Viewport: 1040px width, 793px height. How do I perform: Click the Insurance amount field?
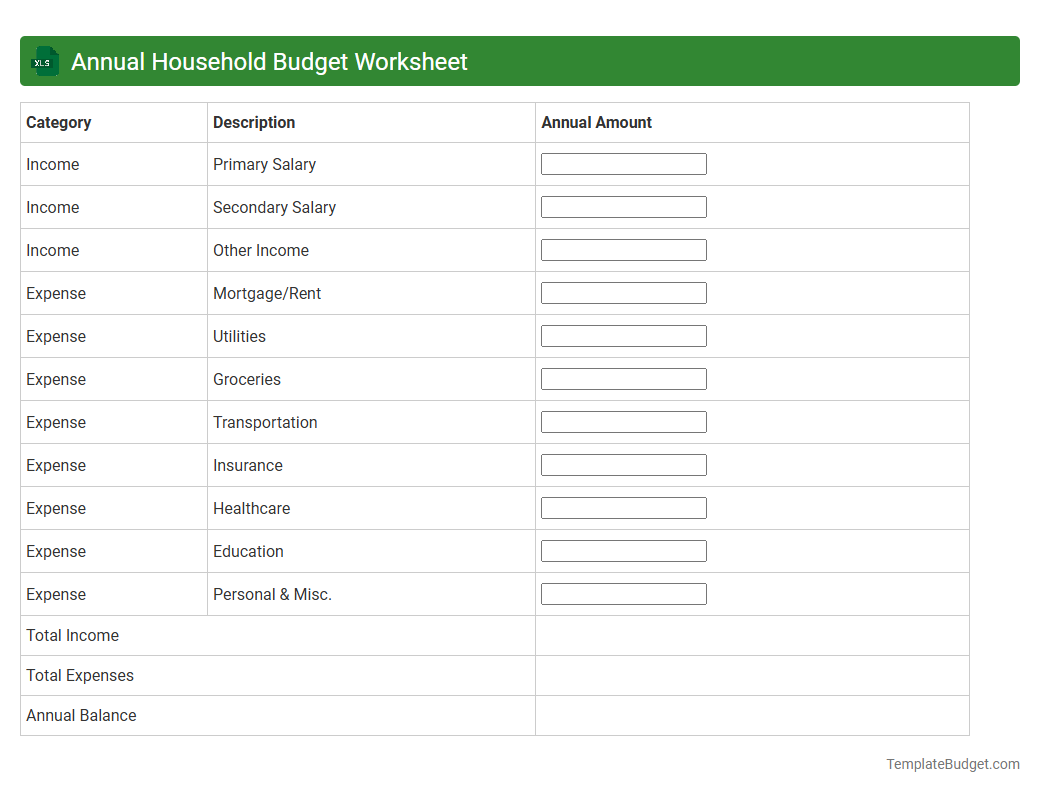coord(623,464)
